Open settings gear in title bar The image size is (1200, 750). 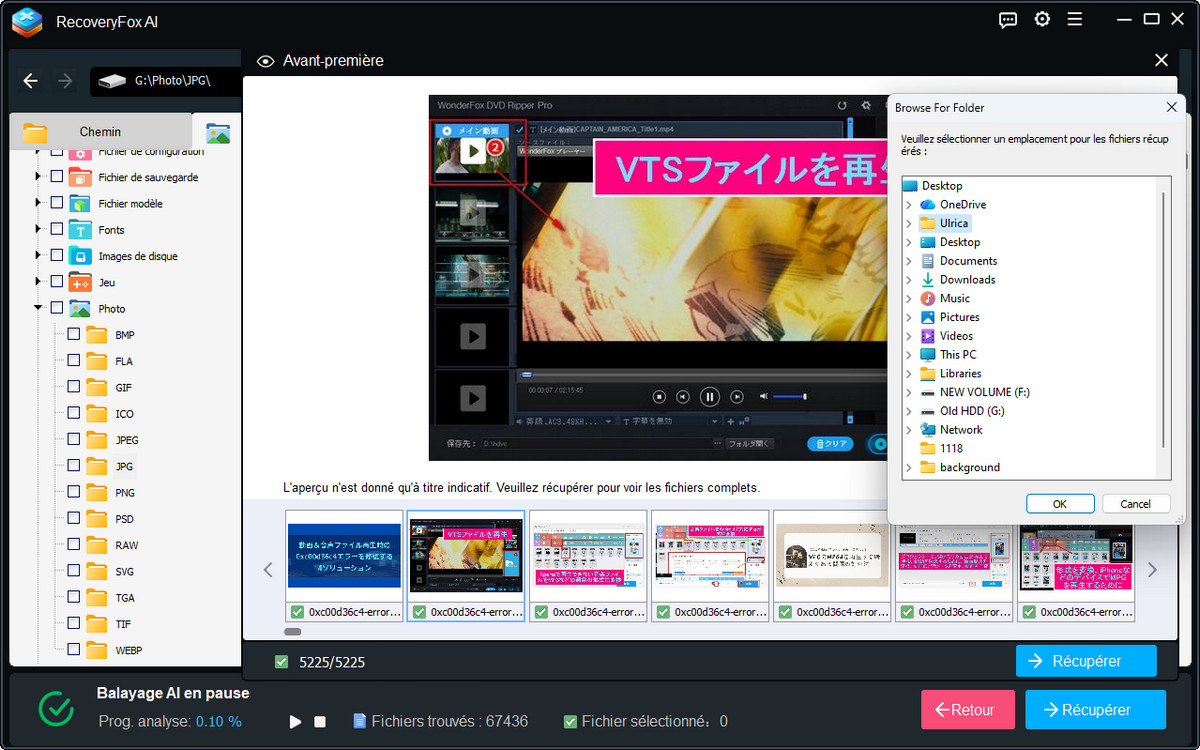coord(1042,20)
